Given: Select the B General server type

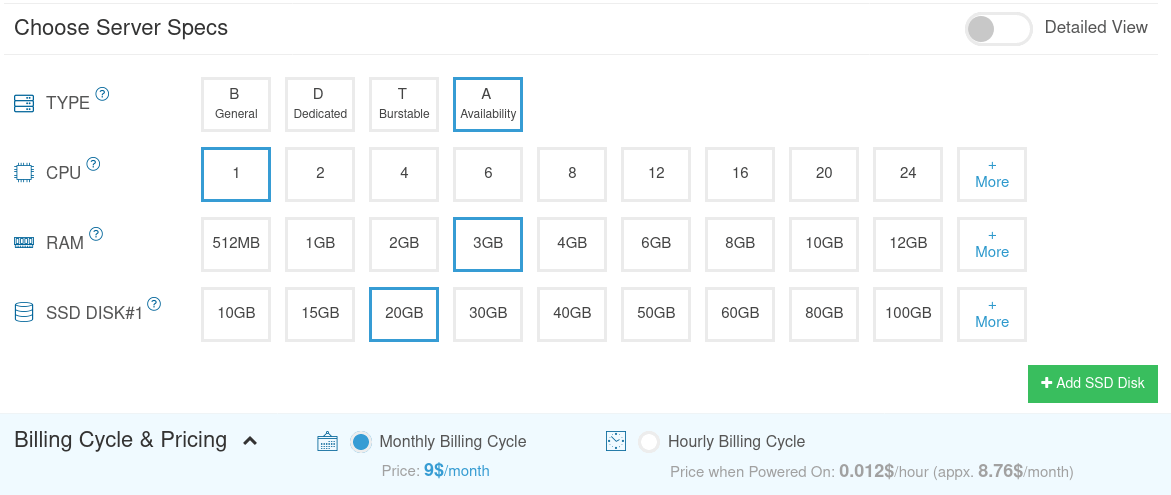Looking at the screenshot, I should (236, 104).
